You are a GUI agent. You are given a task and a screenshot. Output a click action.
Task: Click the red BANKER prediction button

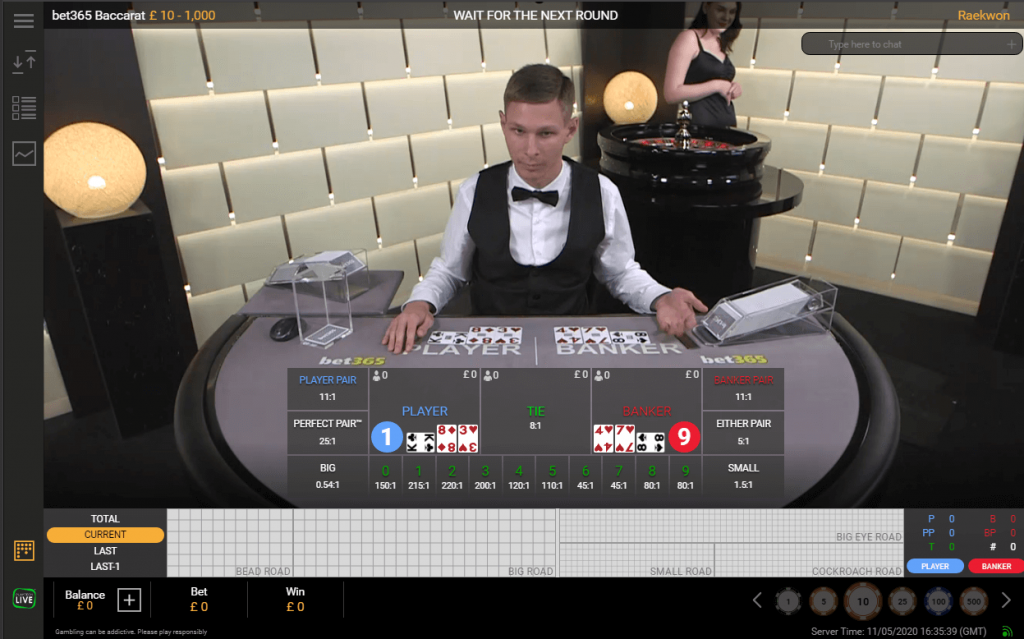pos(996,566)
